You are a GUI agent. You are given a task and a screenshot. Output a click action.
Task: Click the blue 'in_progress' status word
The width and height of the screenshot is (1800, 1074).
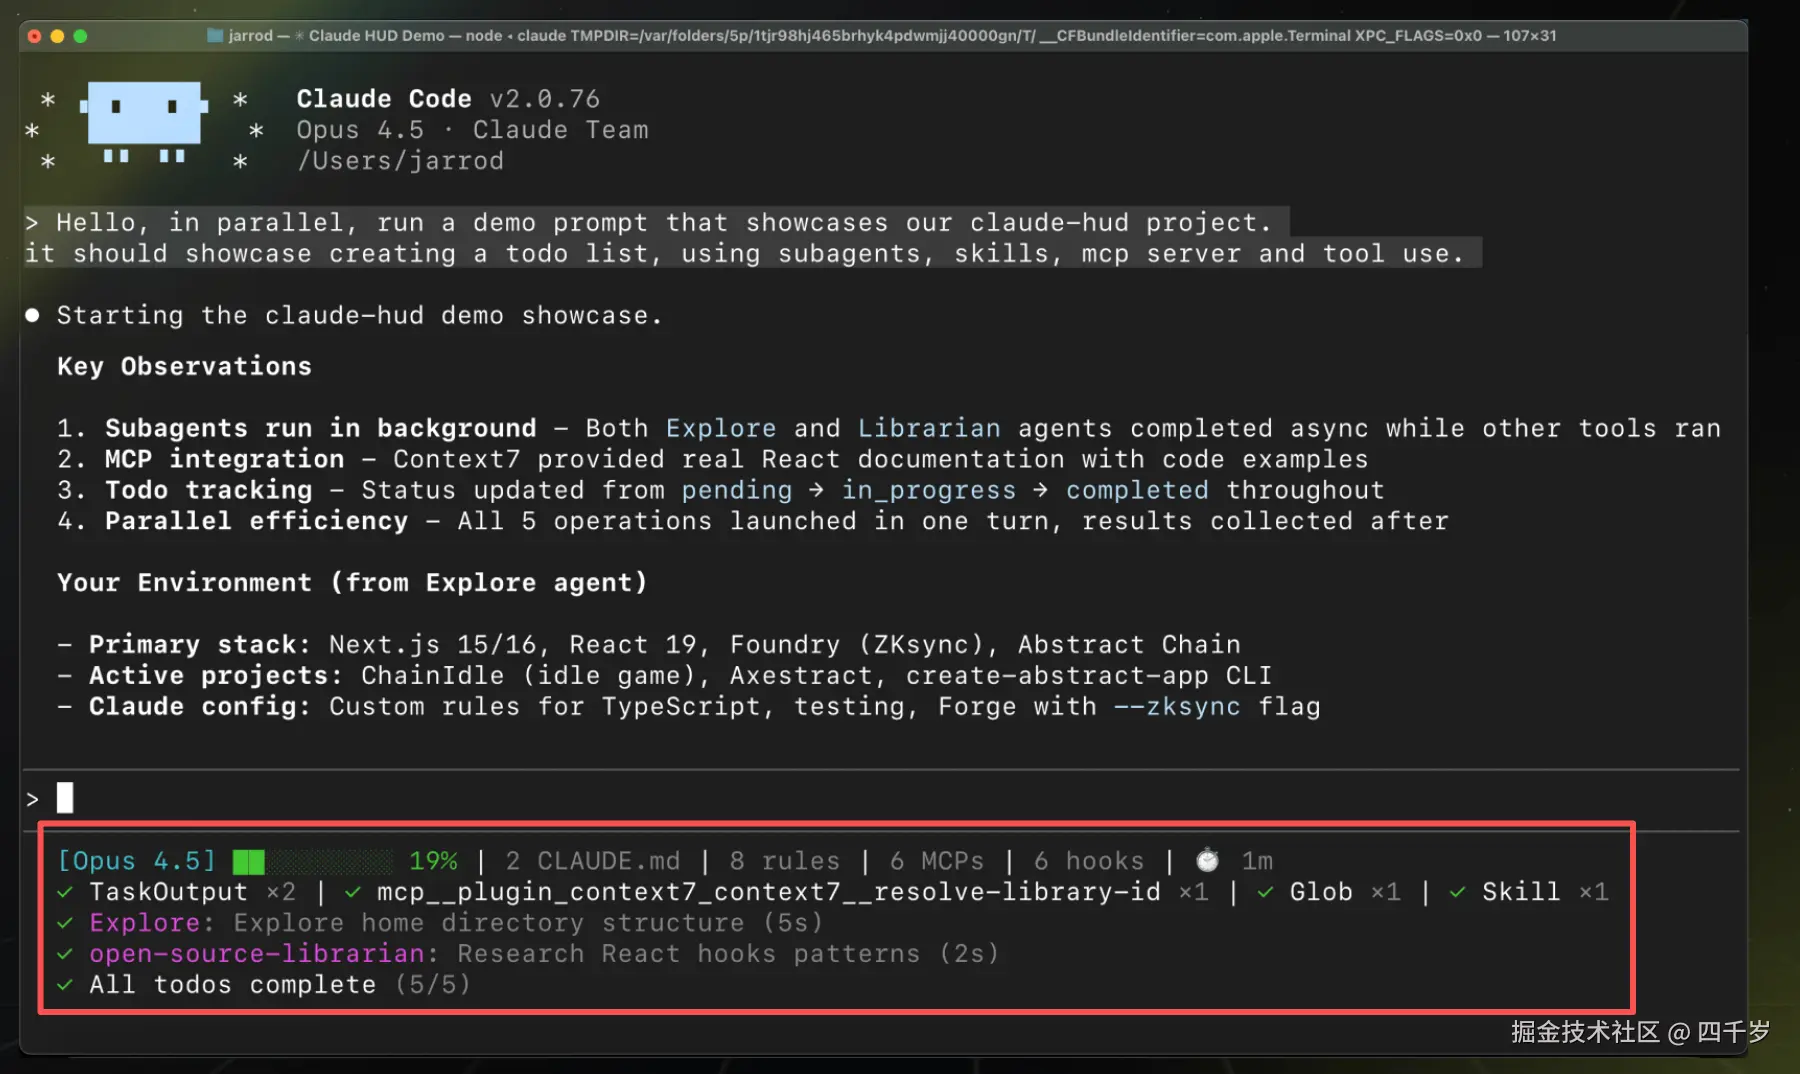point(929,490)
